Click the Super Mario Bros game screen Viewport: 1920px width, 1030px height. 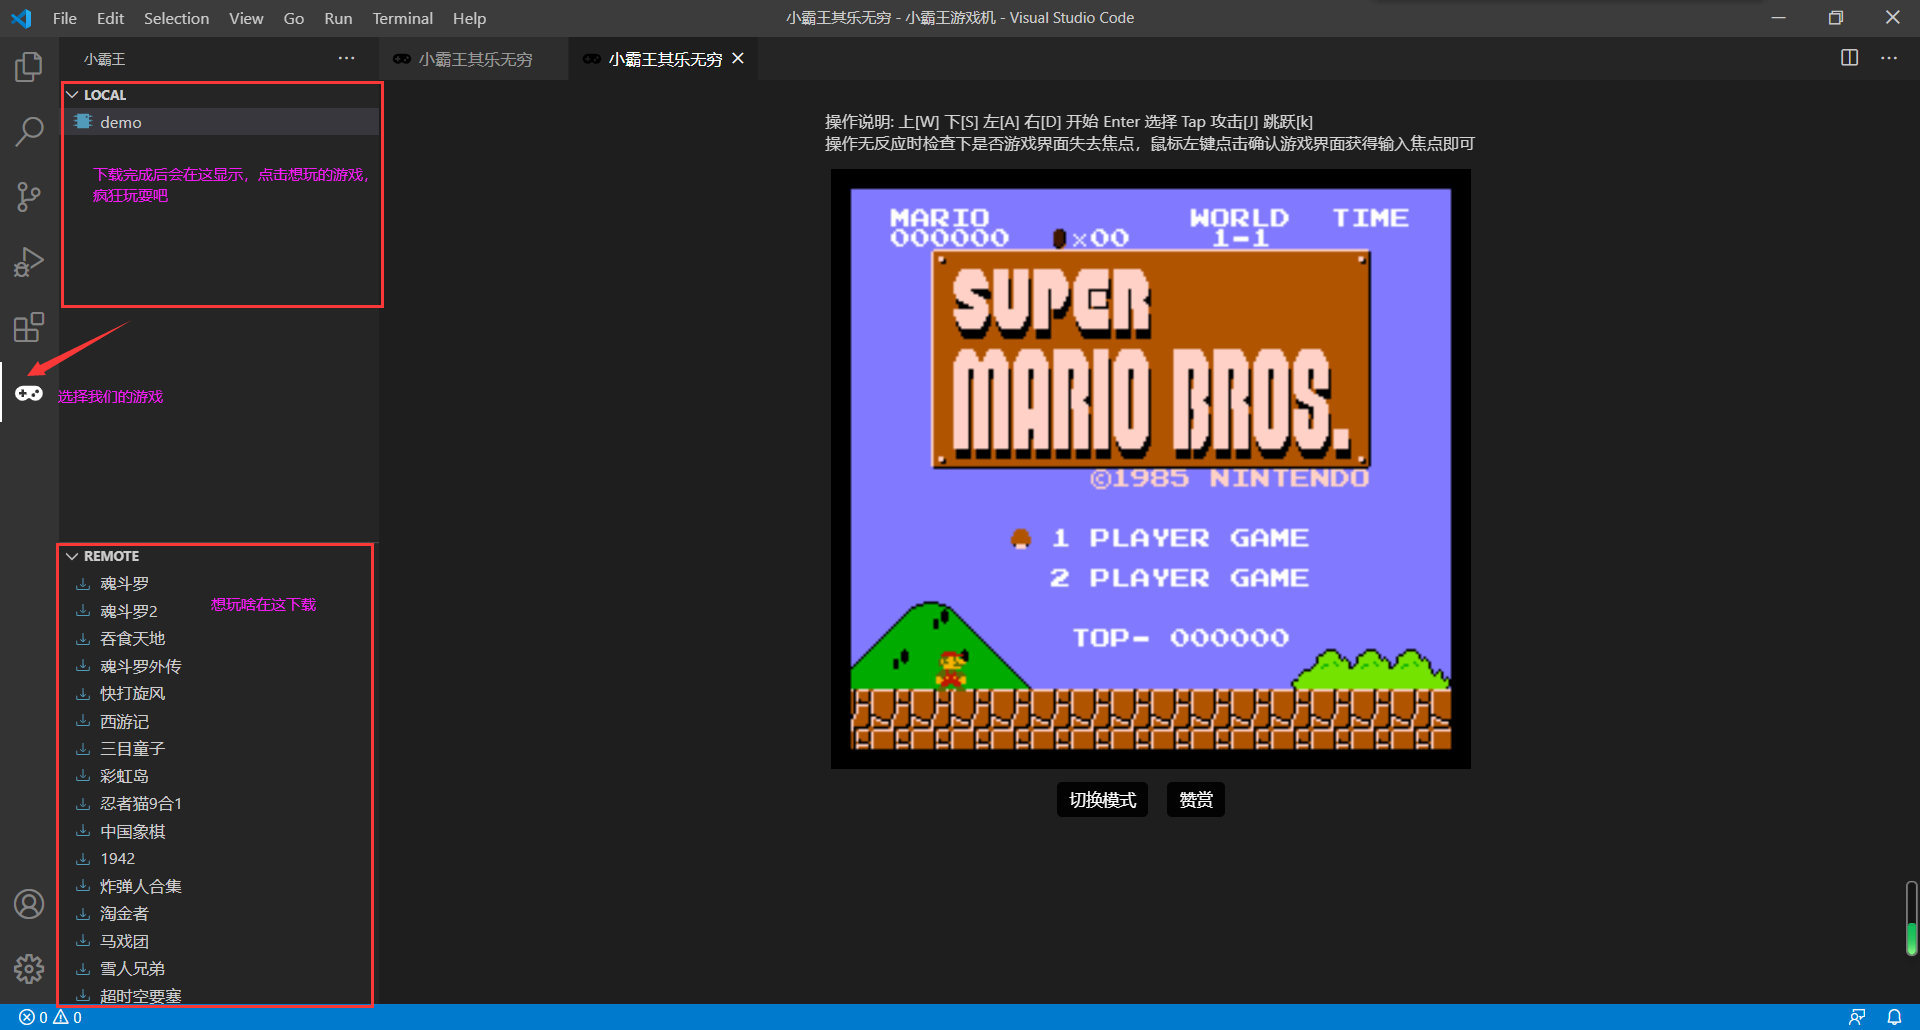coord(1150,469)
